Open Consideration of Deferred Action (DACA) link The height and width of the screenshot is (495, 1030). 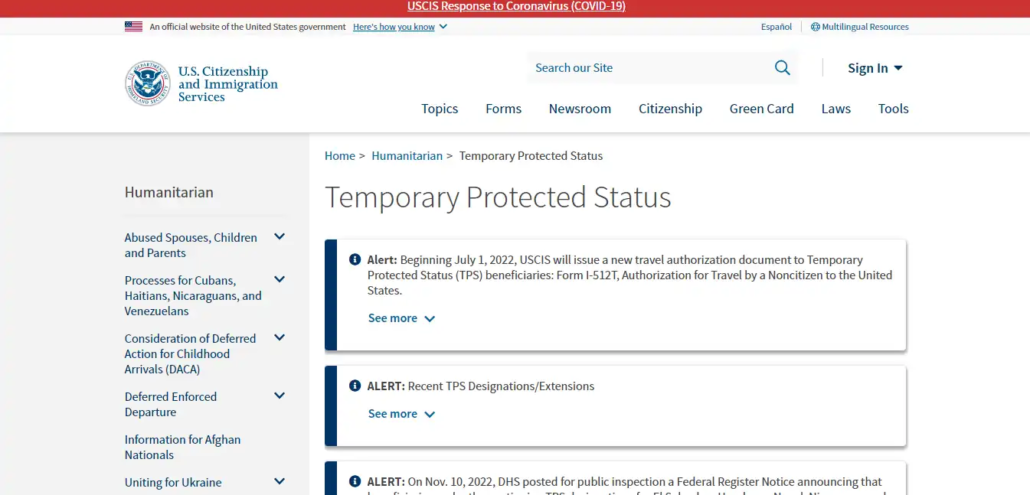[190, 354]
